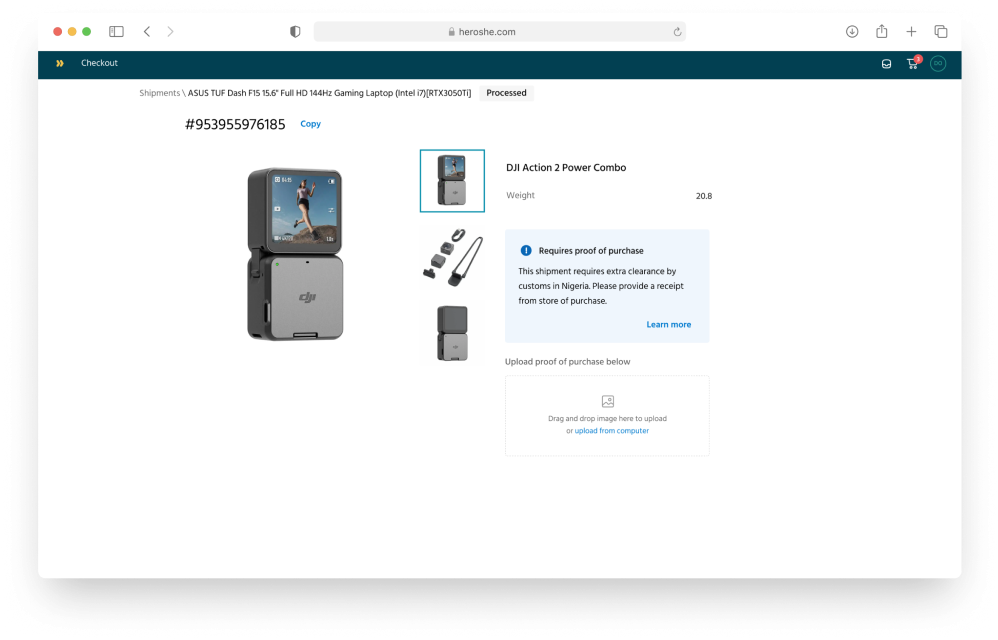Click the #953955976185 tracking number
Screen dimensions: 998x640
coord(235,124)
